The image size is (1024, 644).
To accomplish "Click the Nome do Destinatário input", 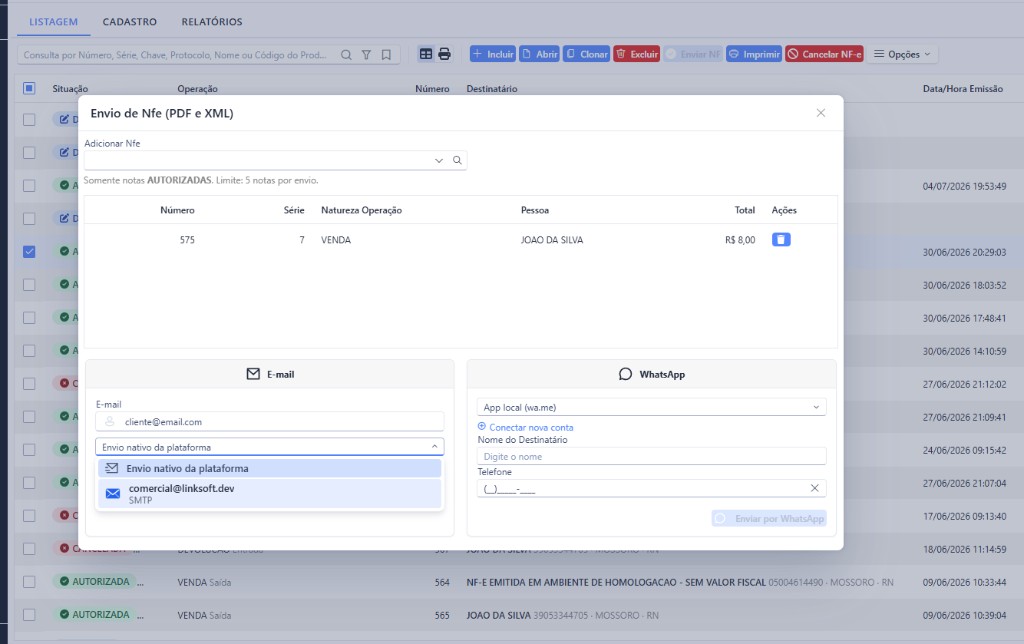I will (x=651, y=457).
